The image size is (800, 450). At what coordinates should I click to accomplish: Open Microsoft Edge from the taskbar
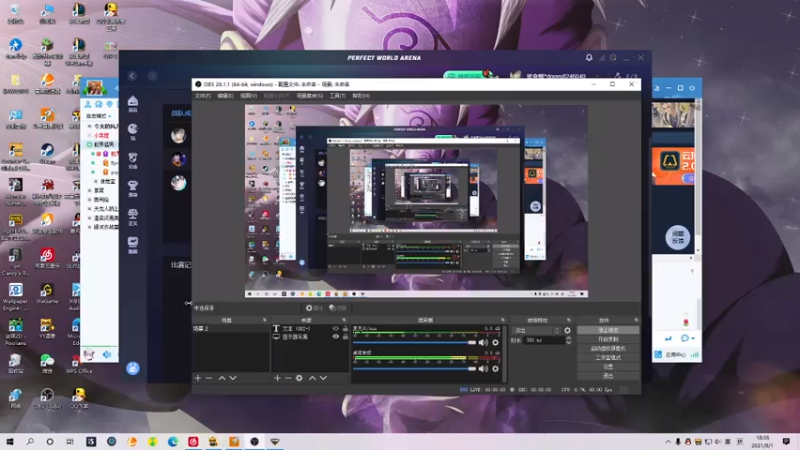click(x=172, y=441)
